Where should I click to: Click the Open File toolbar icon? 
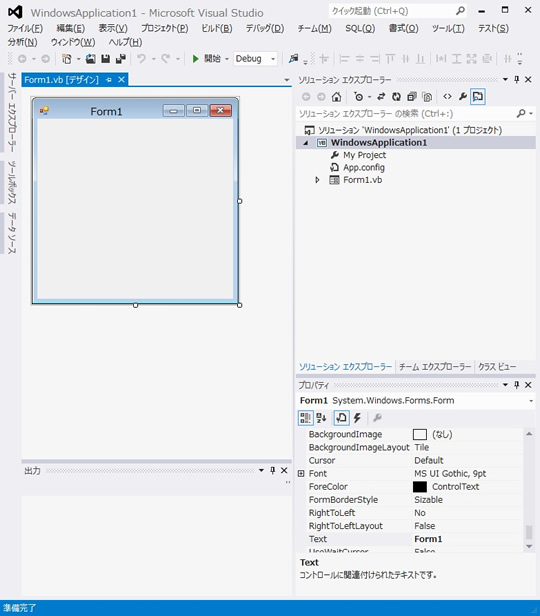(91, 59)
